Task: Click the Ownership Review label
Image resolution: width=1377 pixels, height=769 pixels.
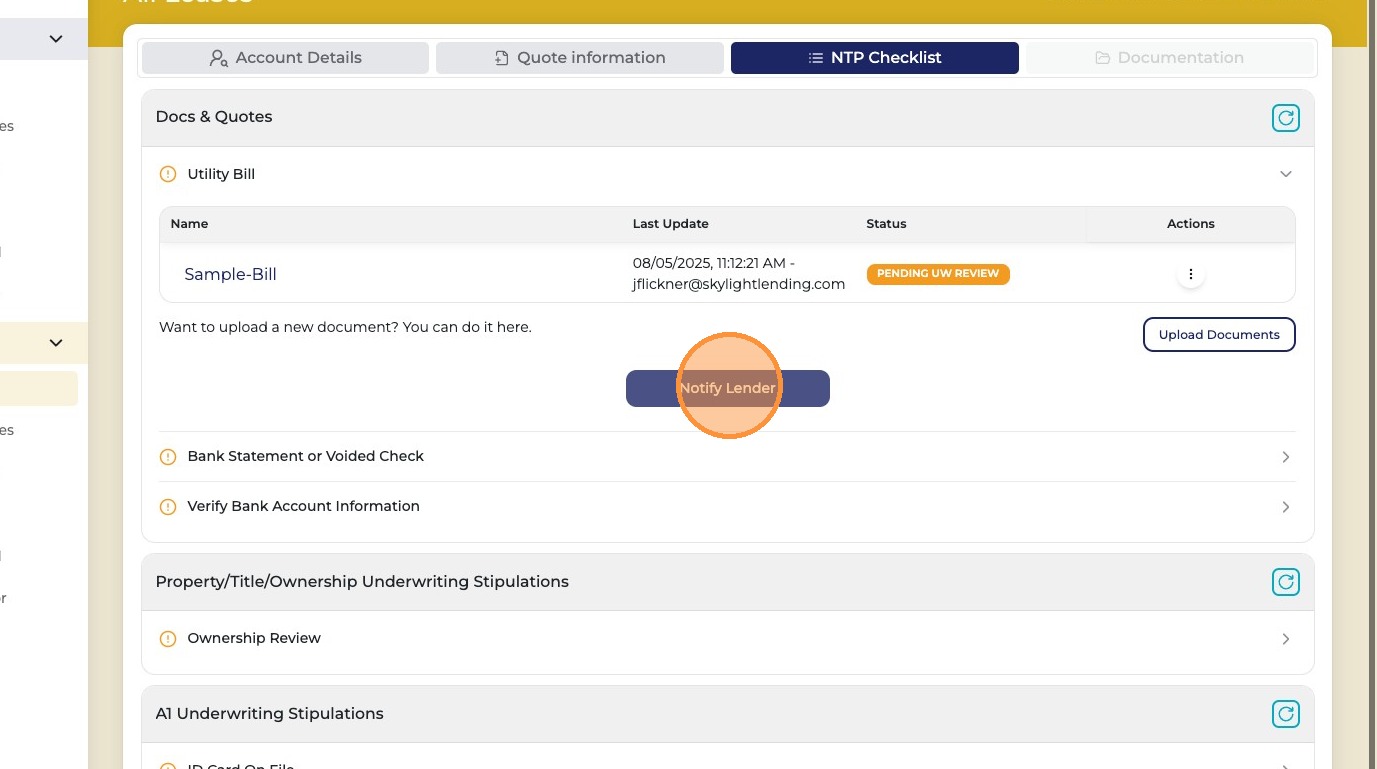Action: 254,638
